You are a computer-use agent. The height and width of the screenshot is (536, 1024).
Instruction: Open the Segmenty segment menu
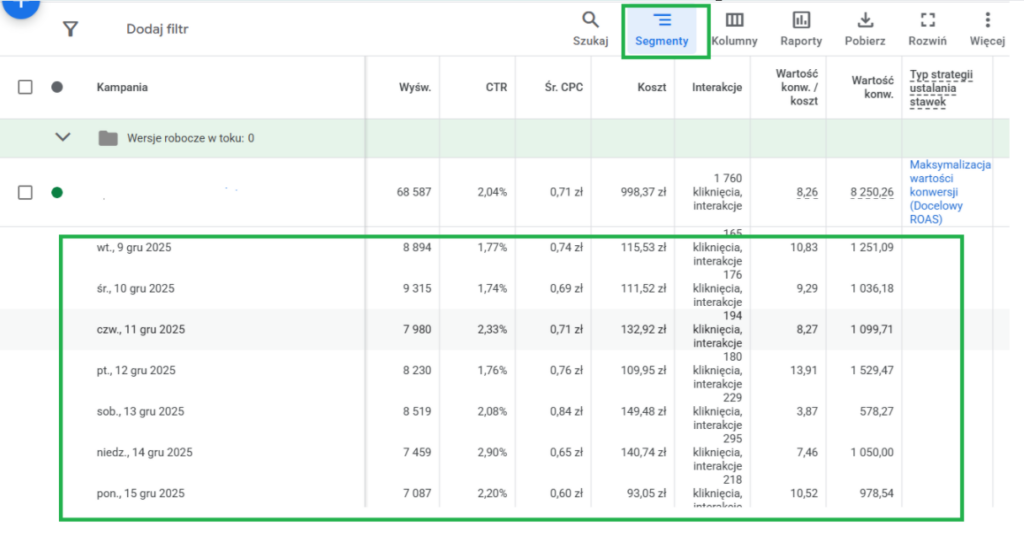(662, 30)
